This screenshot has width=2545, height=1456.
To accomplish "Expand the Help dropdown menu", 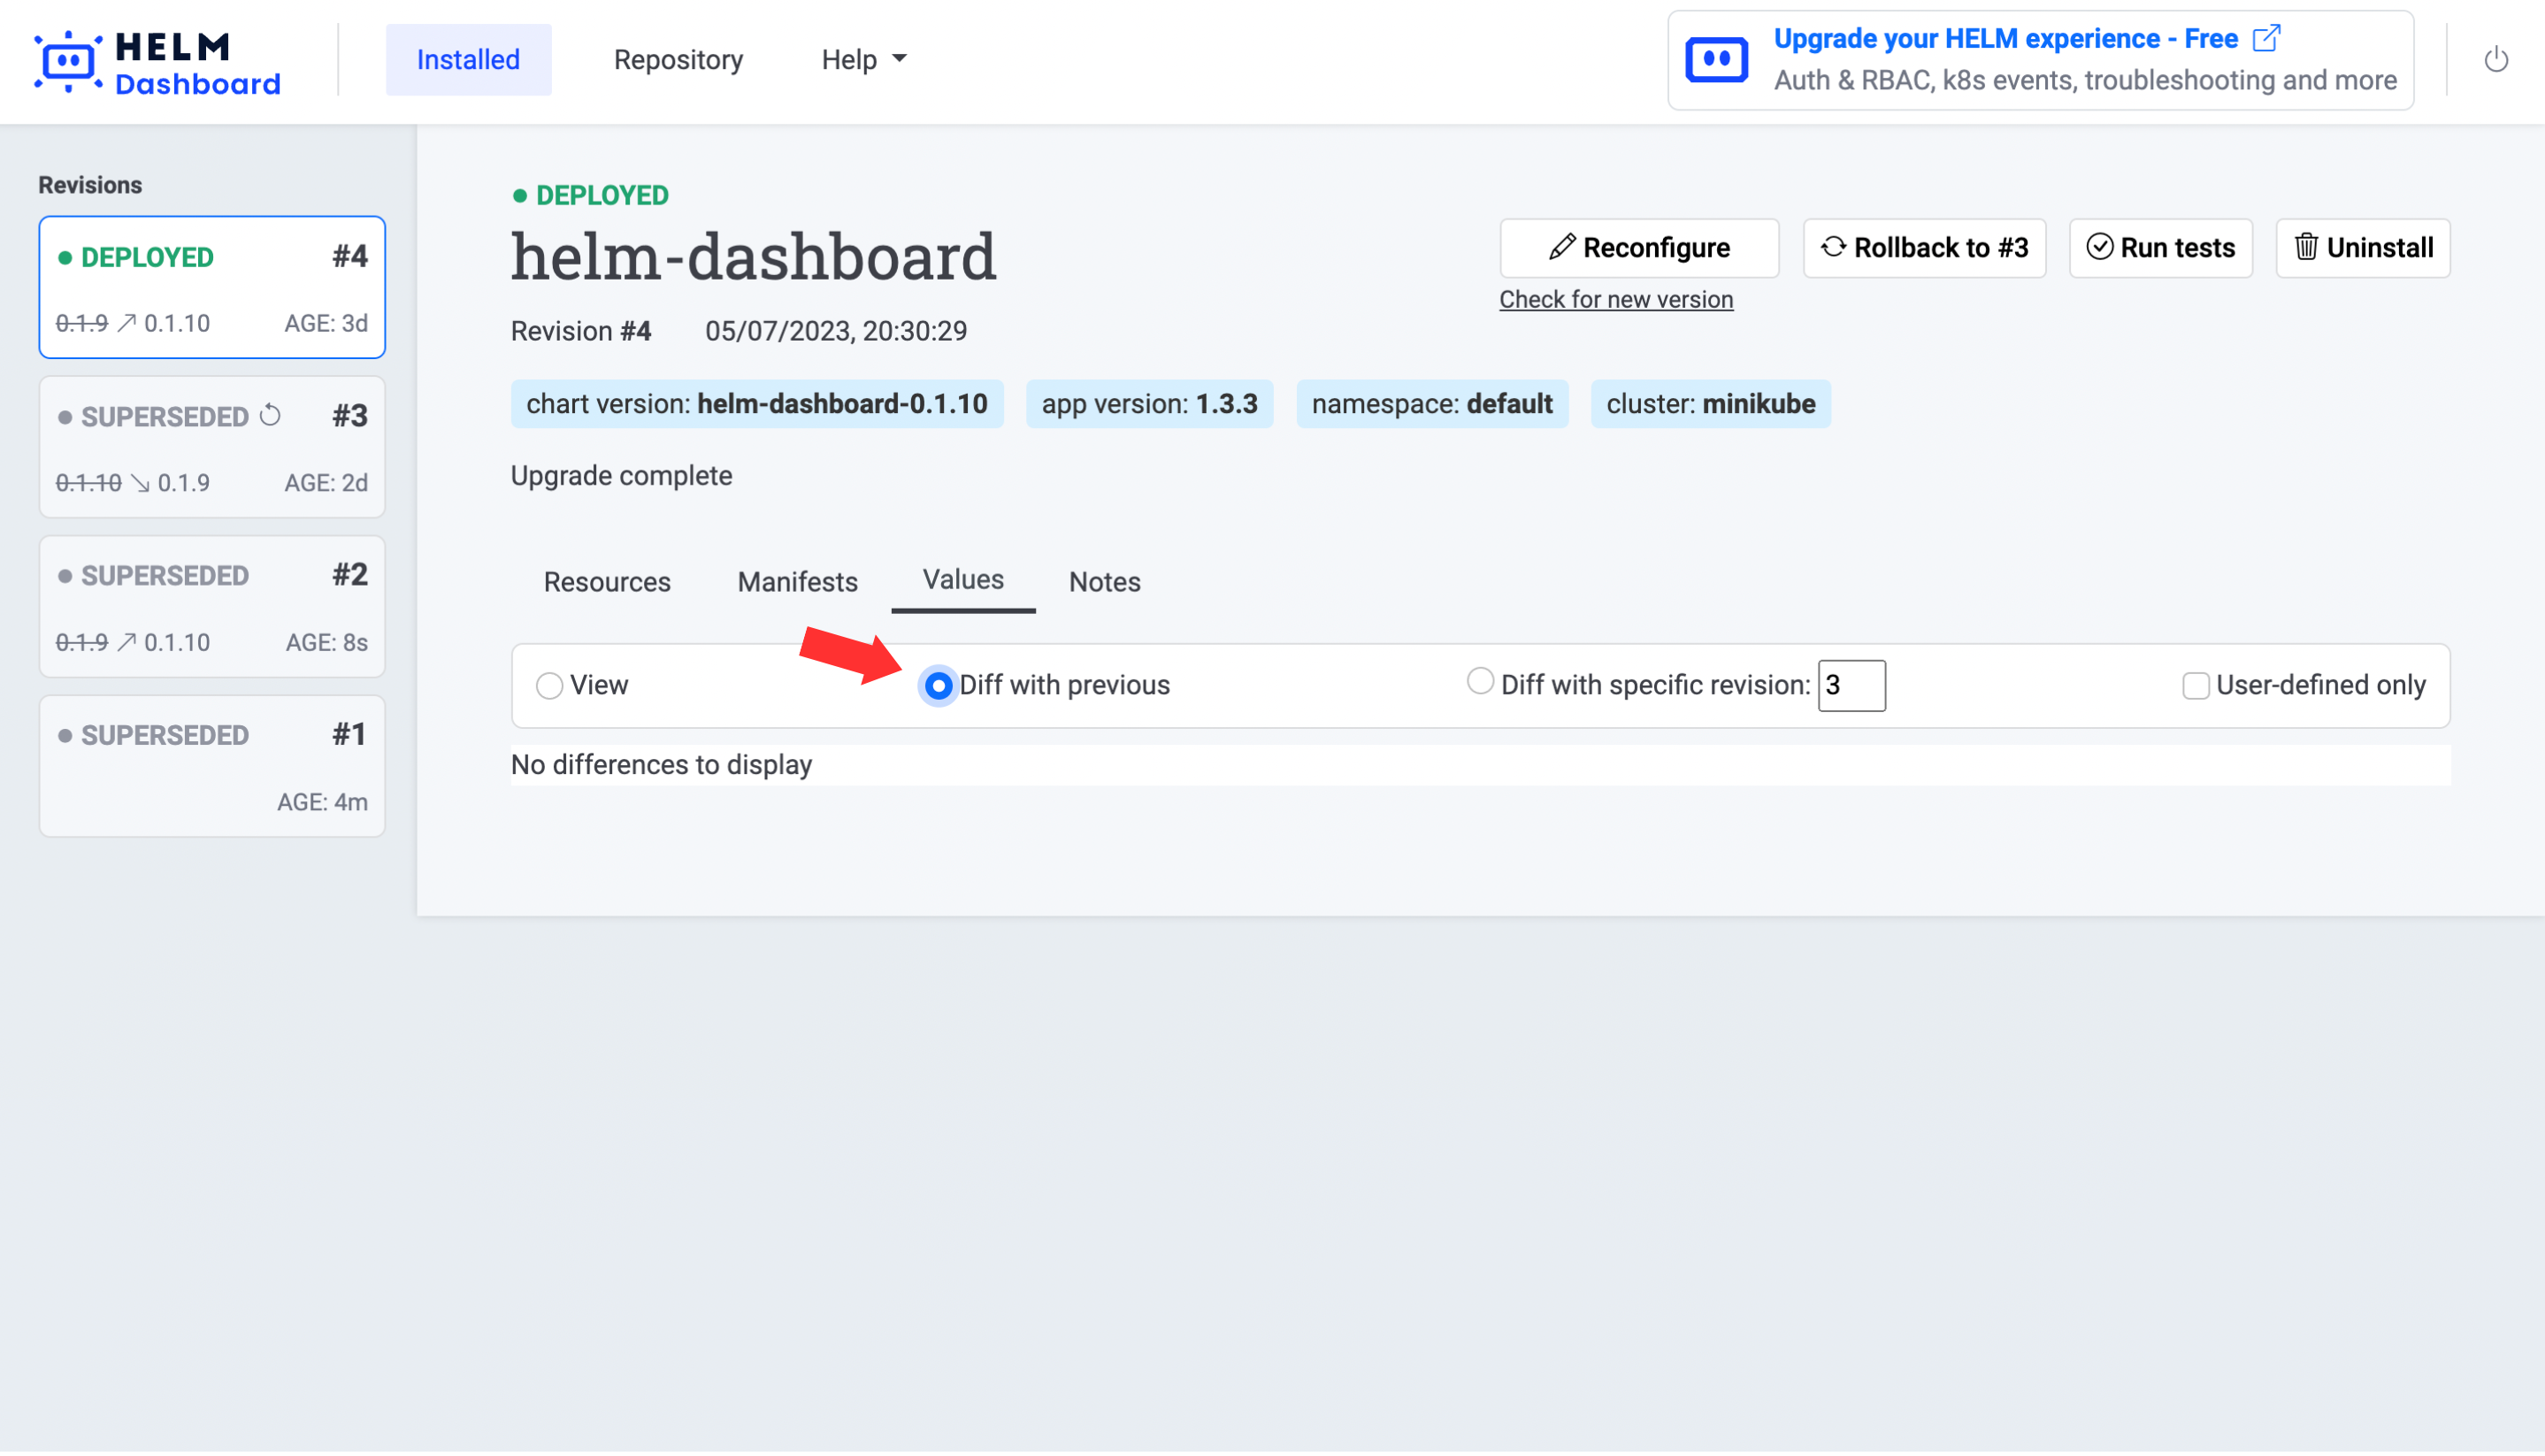I will [864, 60].
